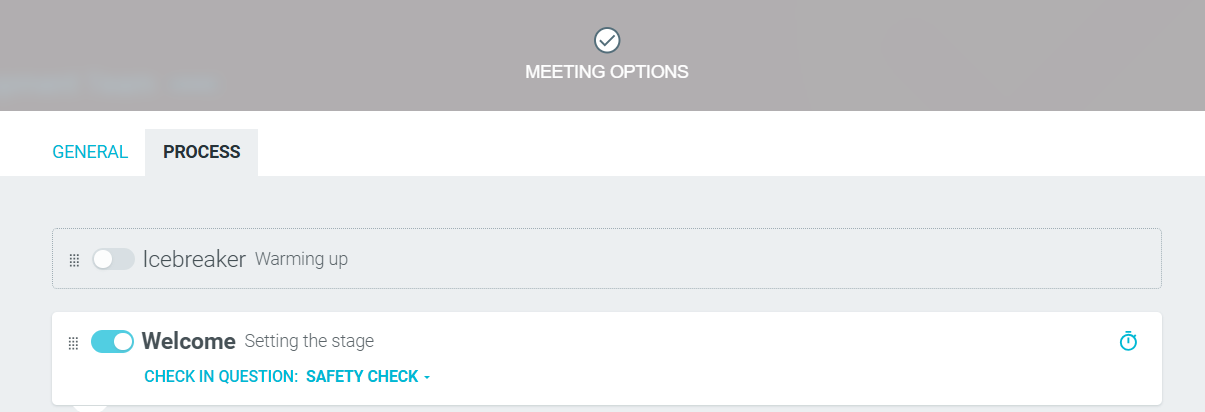
Task: Switch to the General tab
Action: pyautogui.click(x=90, y=152)
